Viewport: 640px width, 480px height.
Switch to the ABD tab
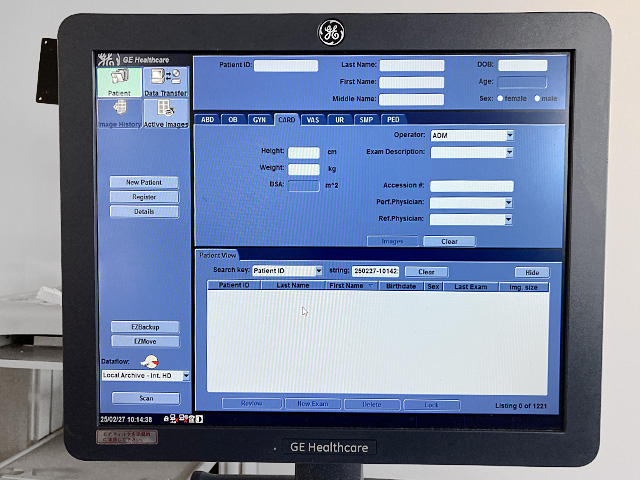coord(207,120)
